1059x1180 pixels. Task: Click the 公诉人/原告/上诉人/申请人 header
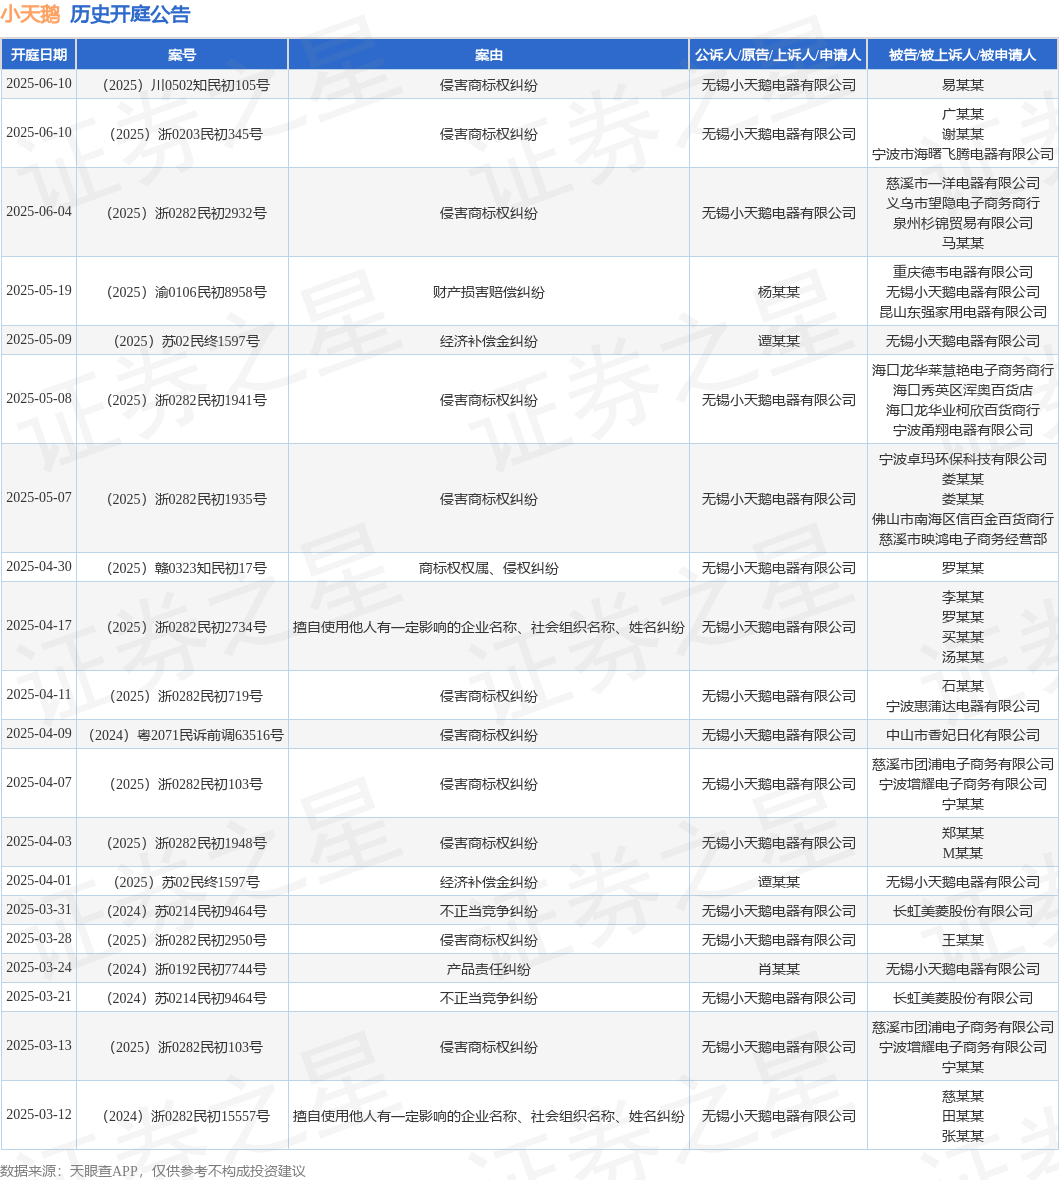coord(778,55)
